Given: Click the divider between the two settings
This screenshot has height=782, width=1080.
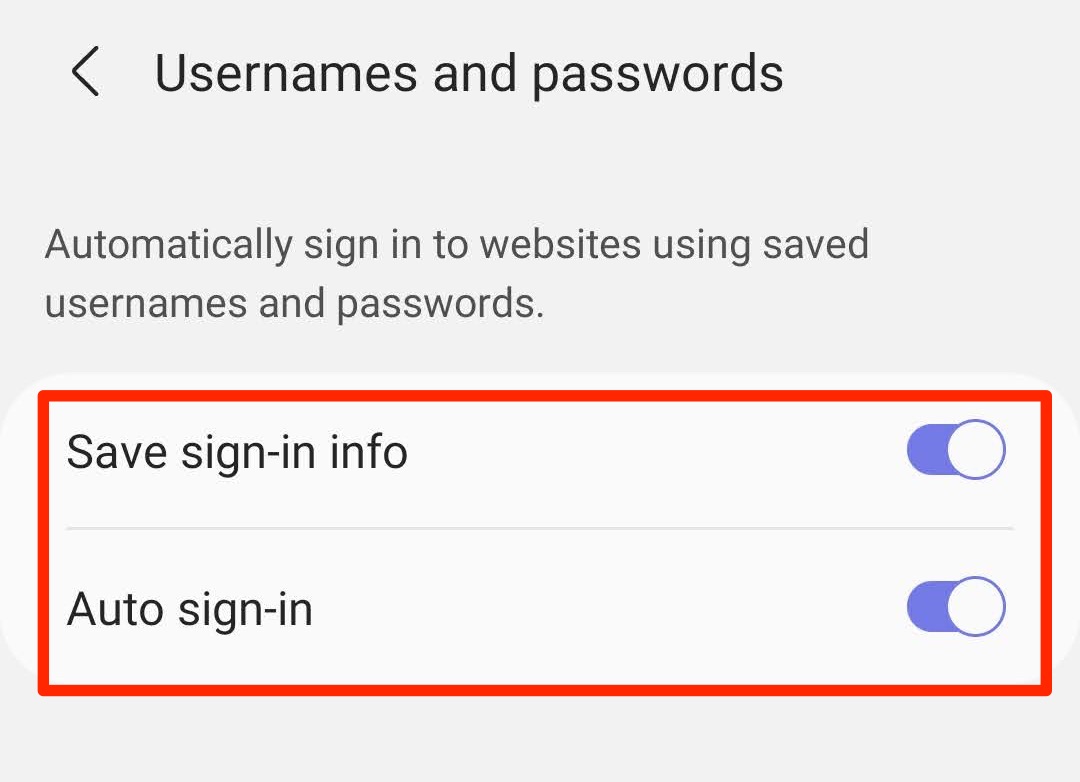Looking at the screenshot, I should click(540, 528).
